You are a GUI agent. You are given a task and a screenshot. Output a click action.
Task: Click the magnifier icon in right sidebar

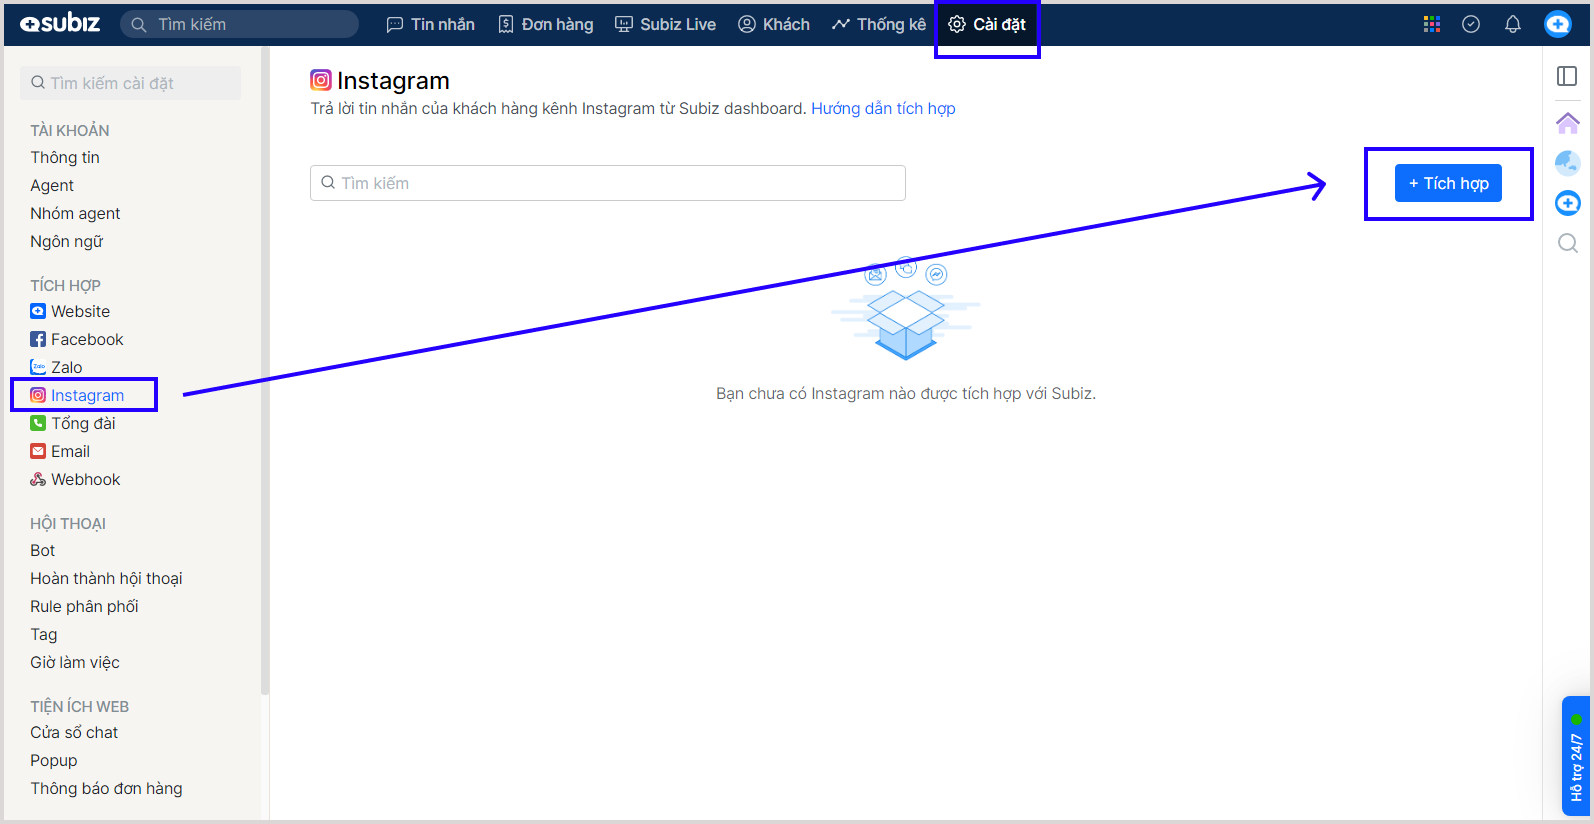[1567, 243]
